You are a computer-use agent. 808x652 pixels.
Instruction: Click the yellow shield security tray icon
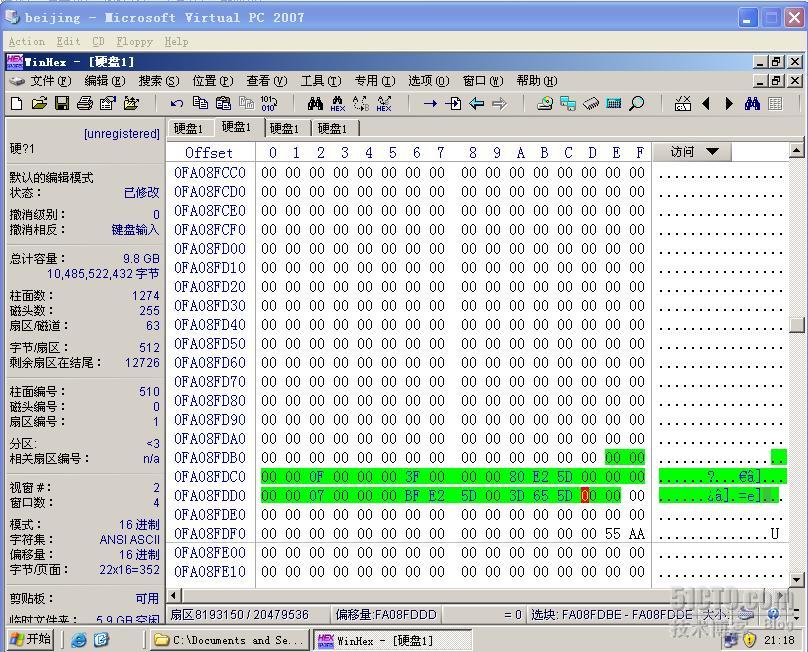tap(750, 640)
